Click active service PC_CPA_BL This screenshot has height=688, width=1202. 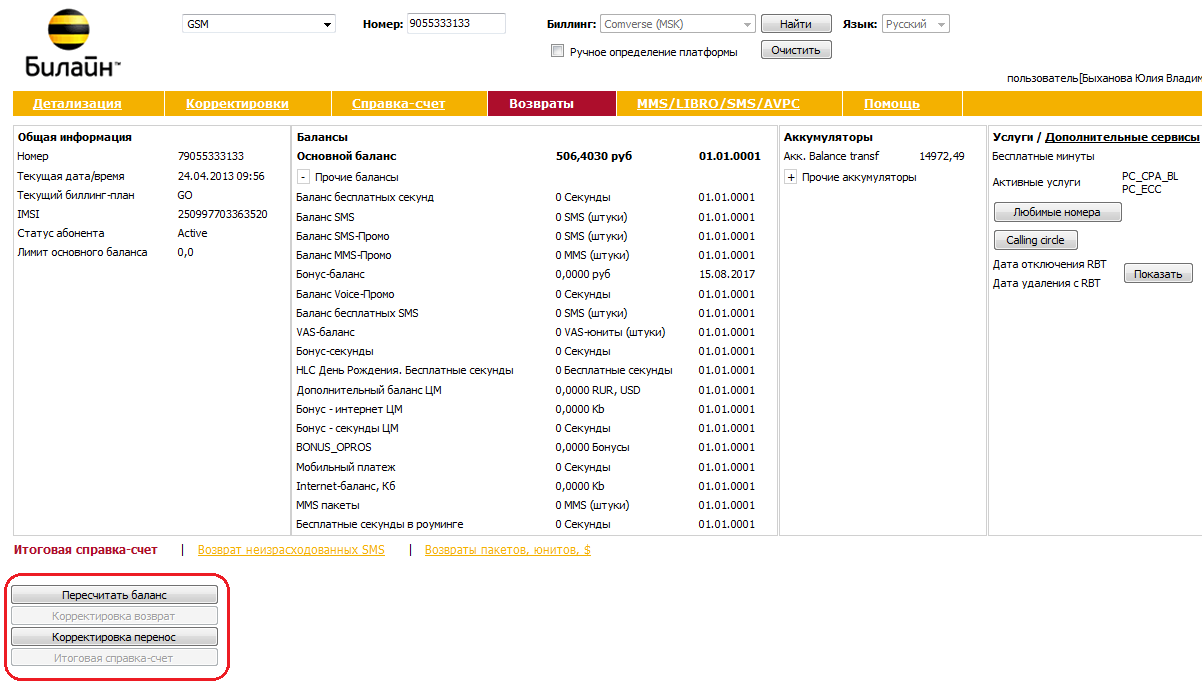[x=1150, y=176]
